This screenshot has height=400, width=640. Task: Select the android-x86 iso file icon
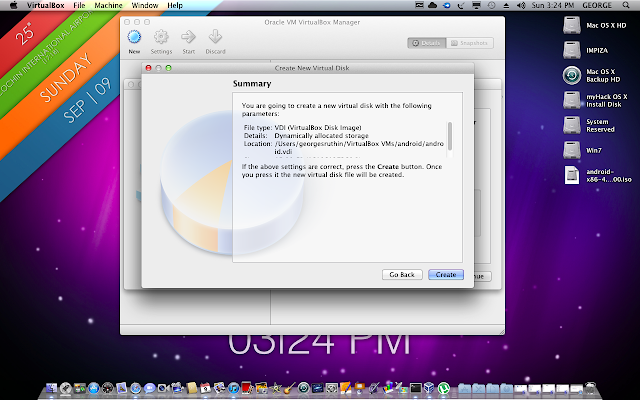[x=571, y=175]
